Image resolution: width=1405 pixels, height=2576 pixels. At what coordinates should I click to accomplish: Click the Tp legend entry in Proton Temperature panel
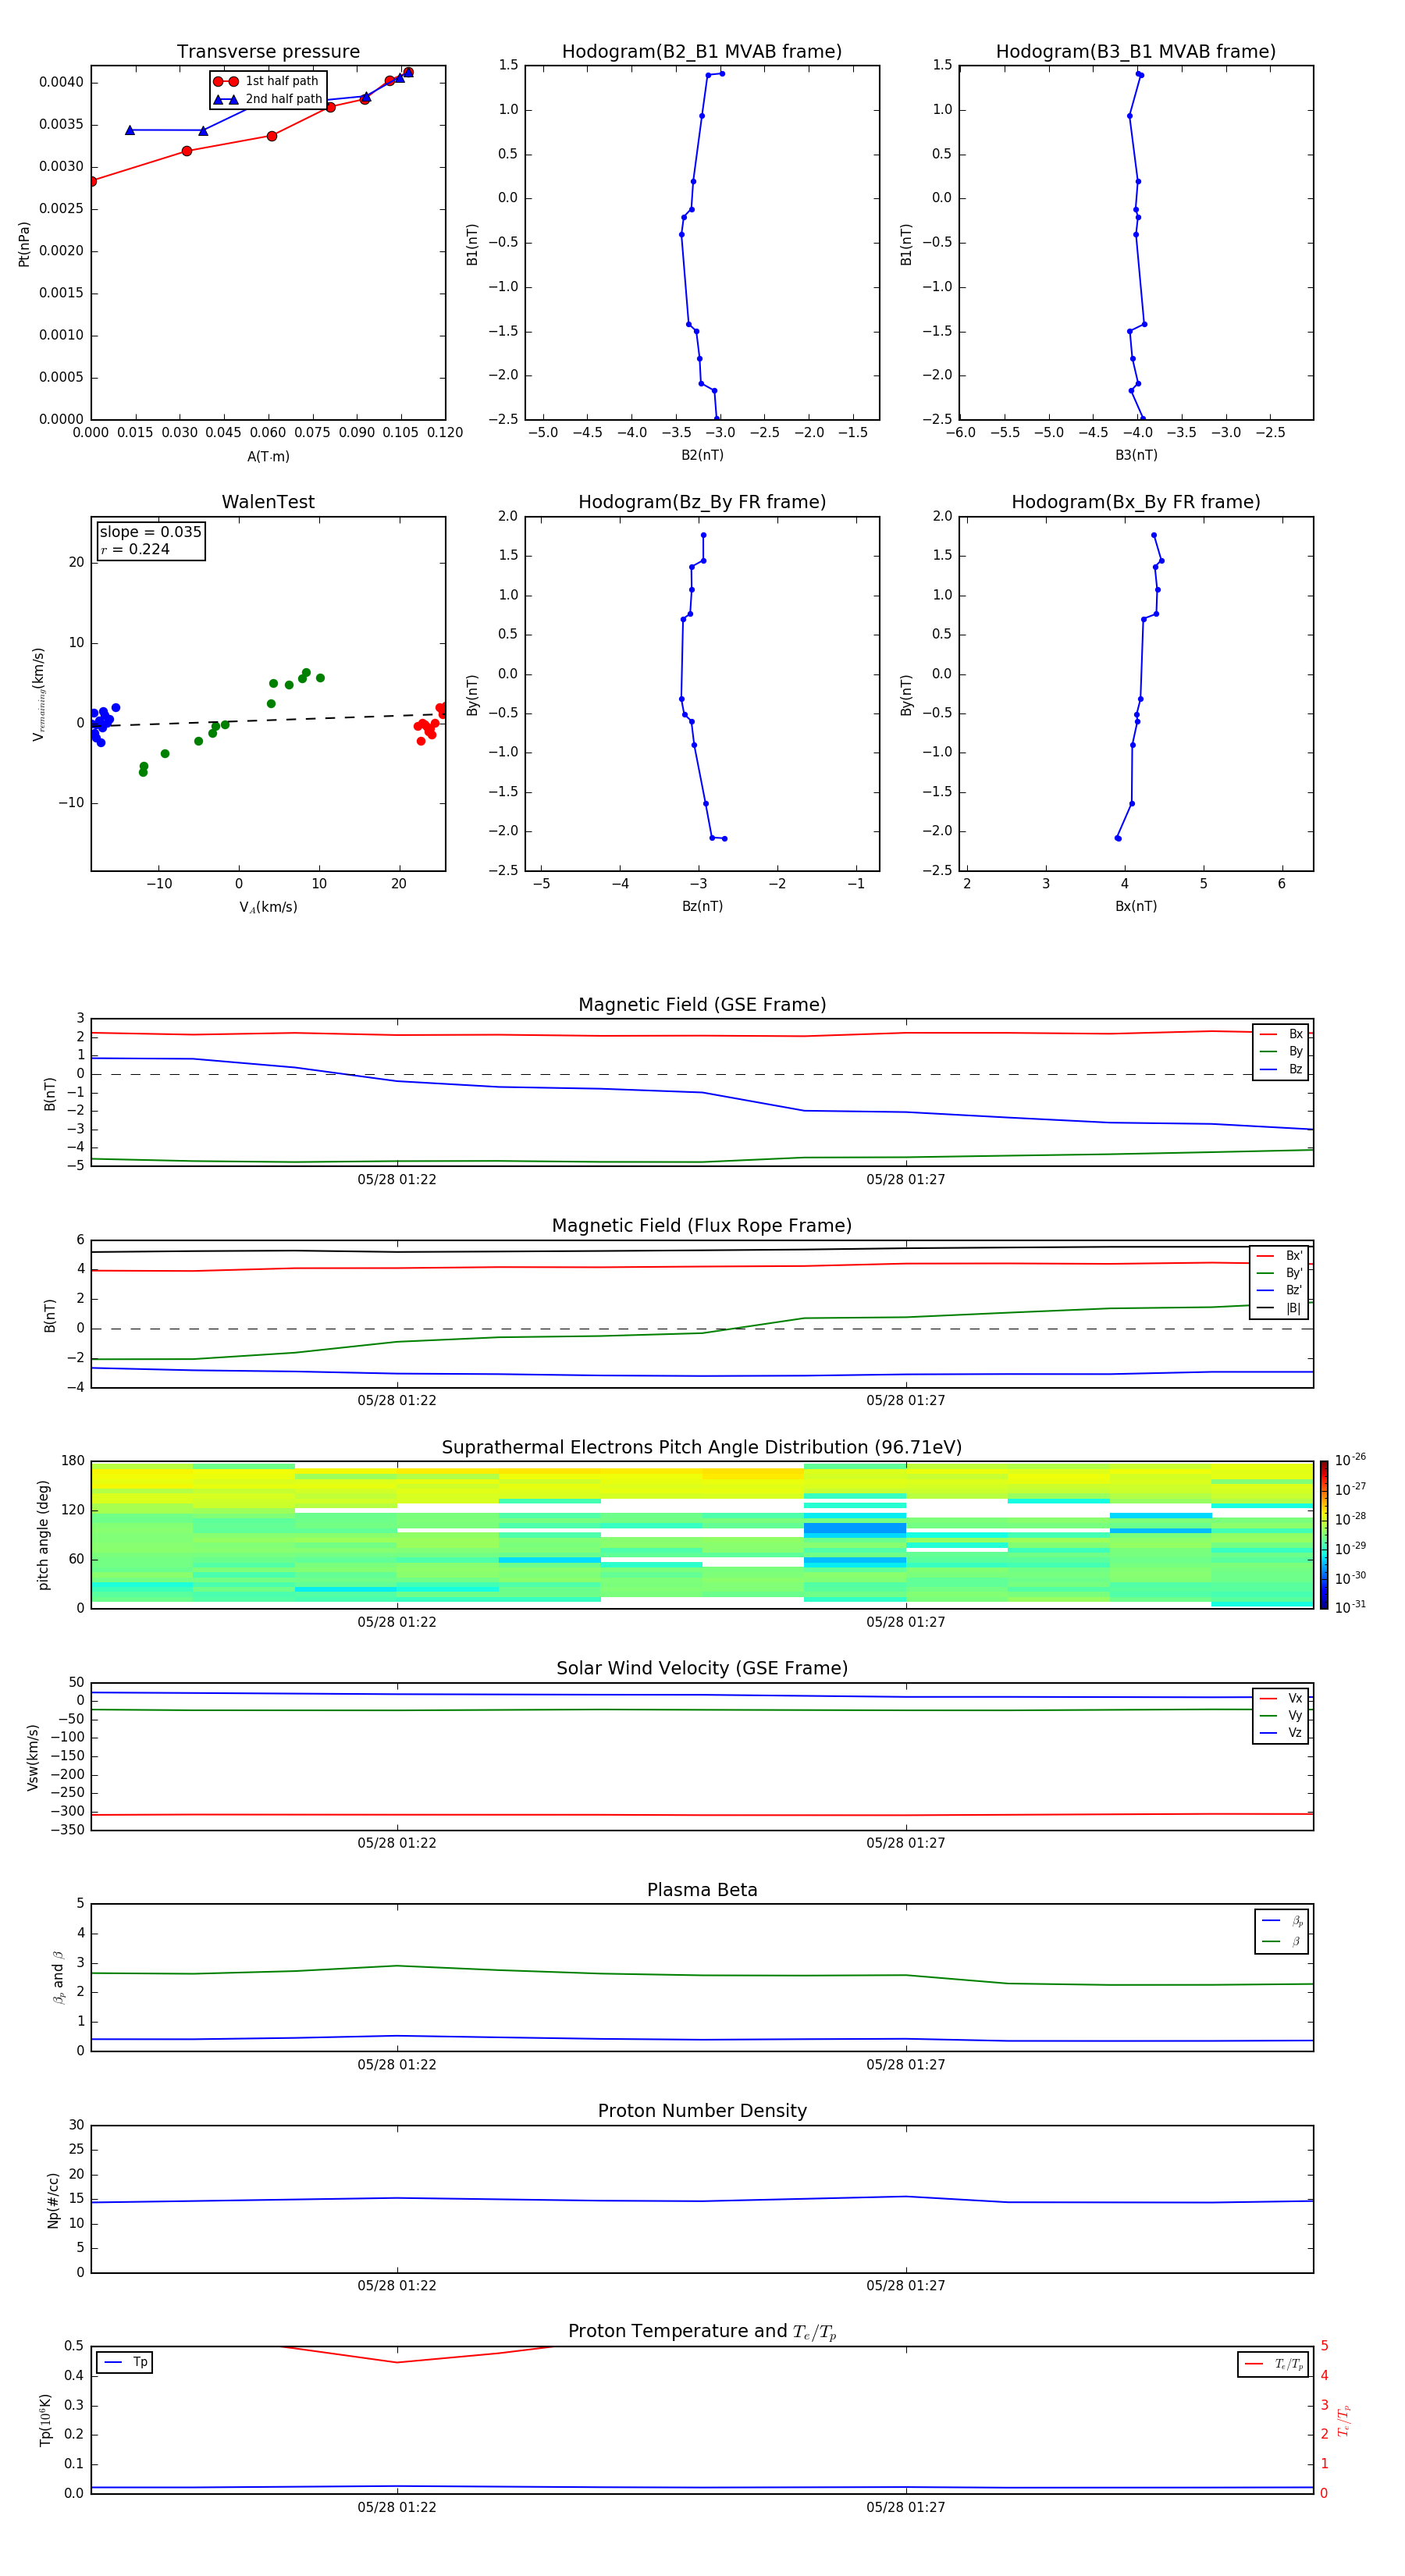125,2362
